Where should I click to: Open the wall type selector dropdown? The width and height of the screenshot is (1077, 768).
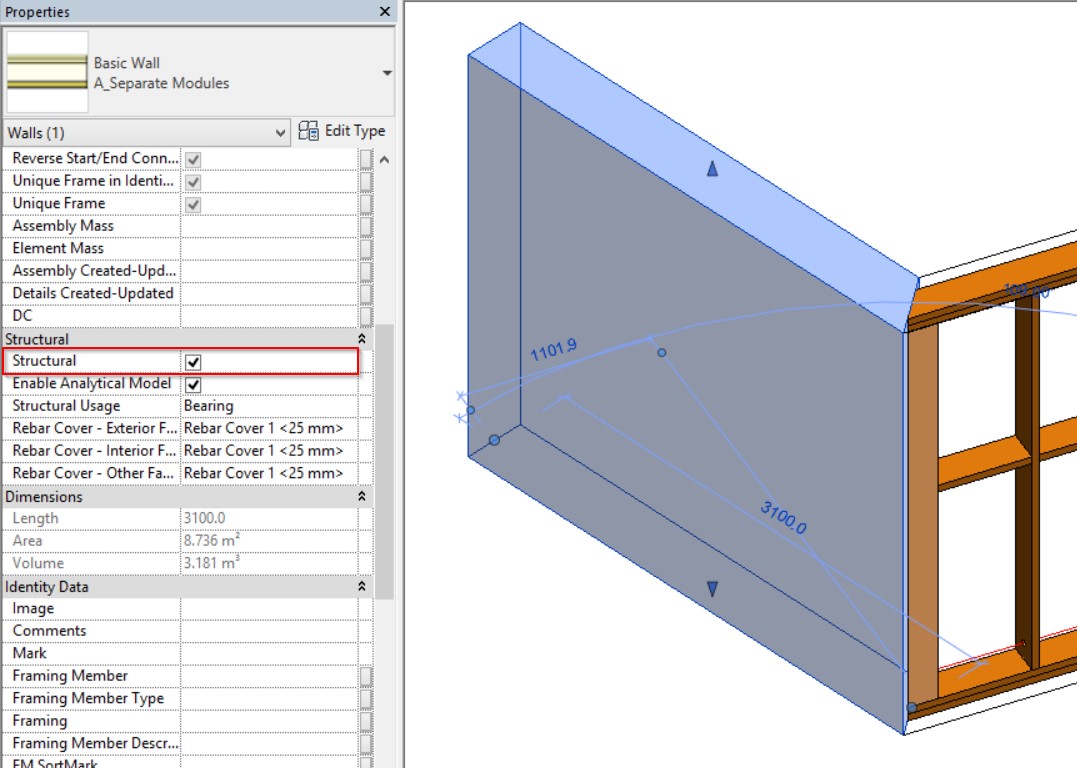(x=387, y=73)
